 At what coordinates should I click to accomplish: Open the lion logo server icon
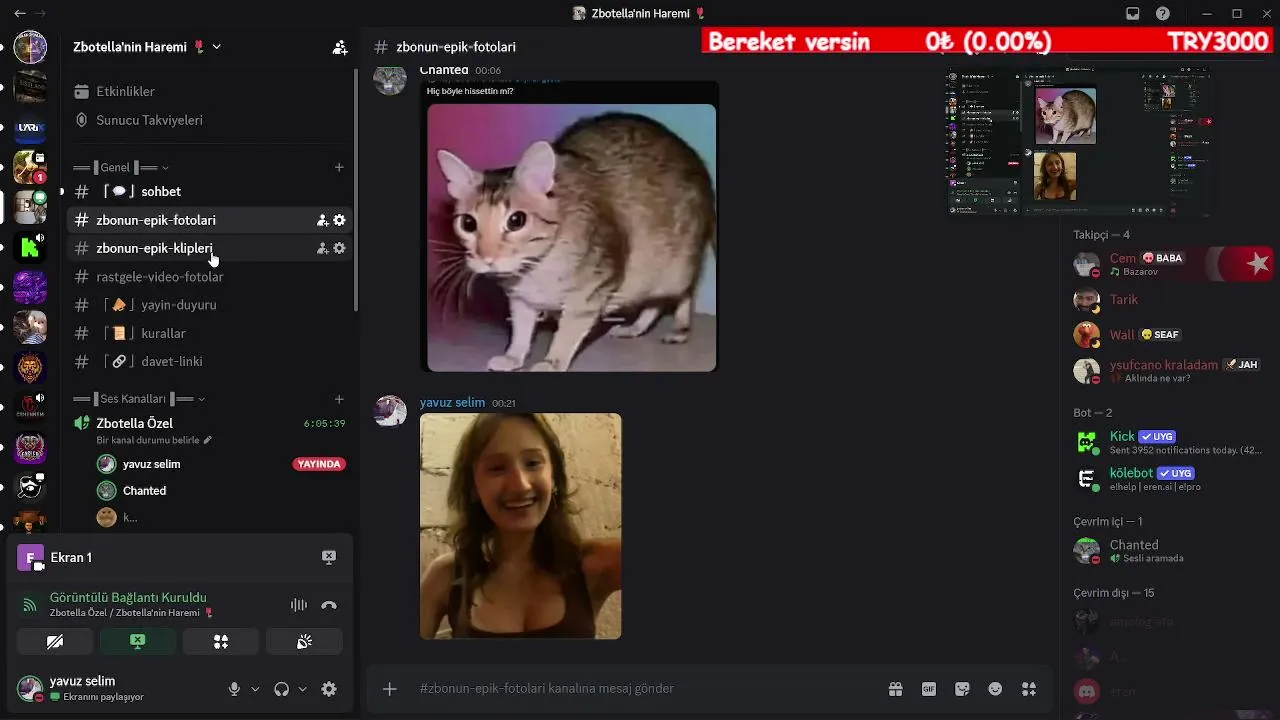[30, 367]
